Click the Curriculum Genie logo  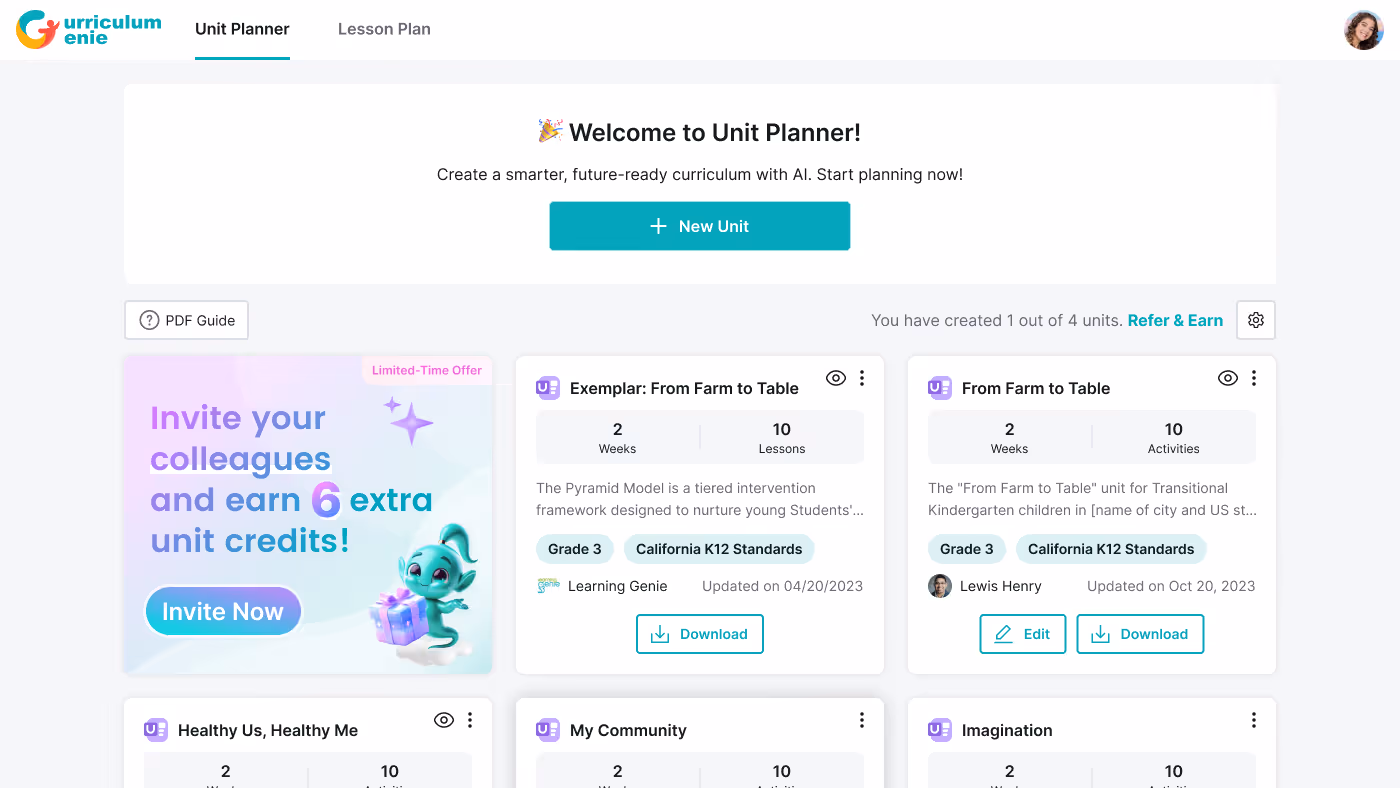click(x=88, y=29)
